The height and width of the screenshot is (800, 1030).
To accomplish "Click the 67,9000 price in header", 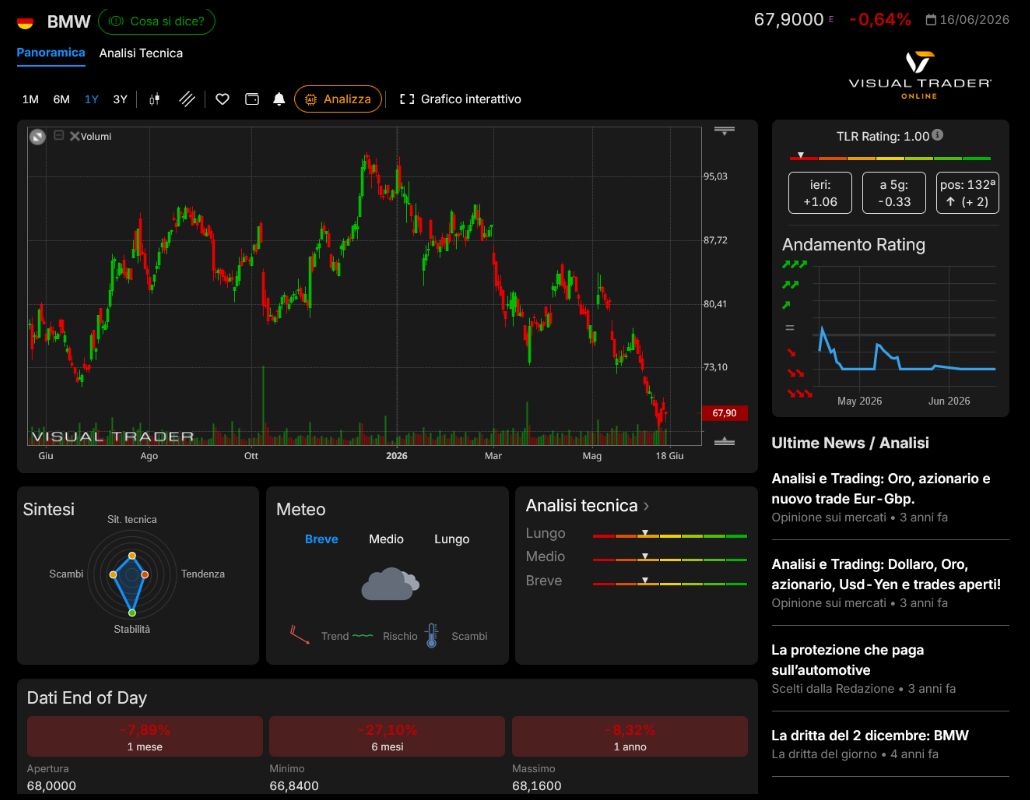I will click(788, 20).
